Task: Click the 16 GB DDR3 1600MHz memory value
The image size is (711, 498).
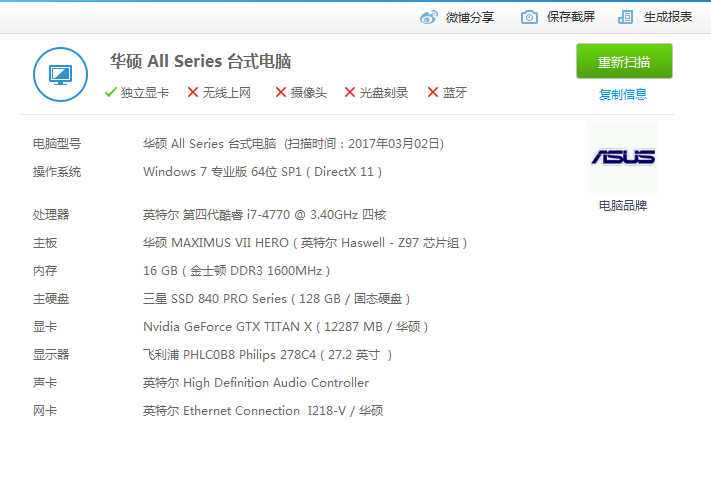Action: pyautogui.click(x=236, y=271)
